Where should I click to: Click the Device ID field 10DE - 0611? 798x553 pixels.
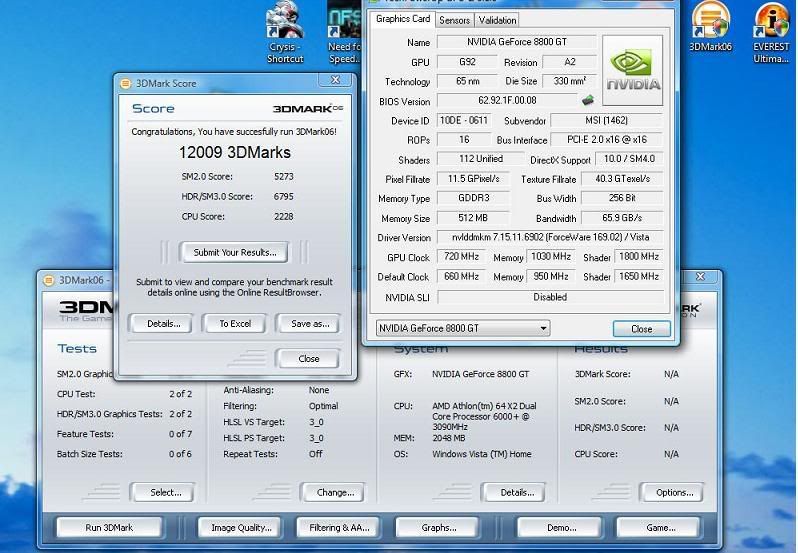[464, 120]
